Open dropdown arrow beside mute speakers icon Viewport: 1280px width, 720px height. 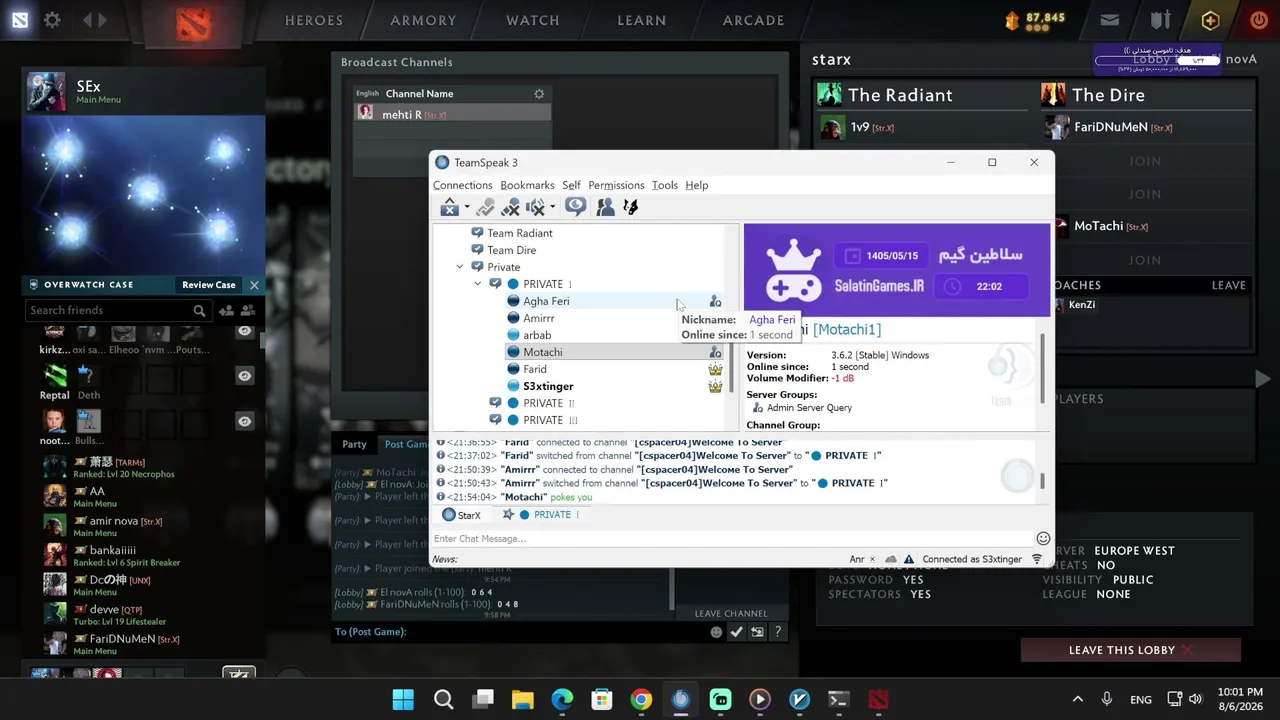click(x=552, y=207)
